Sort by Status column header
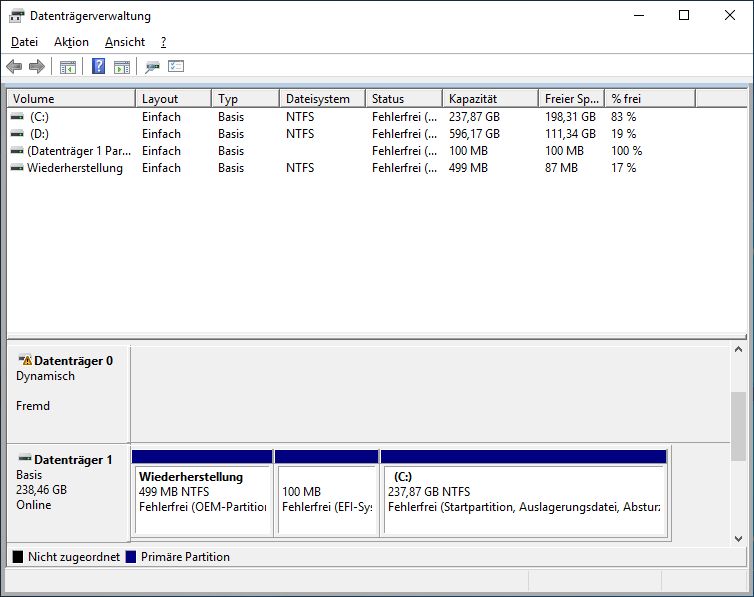 point(404,99)
